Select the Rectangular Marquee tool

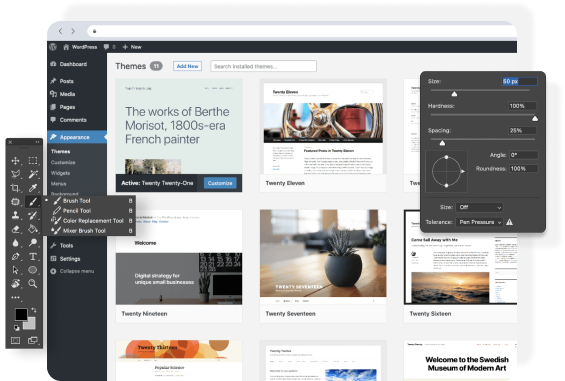tap(33, 161)
